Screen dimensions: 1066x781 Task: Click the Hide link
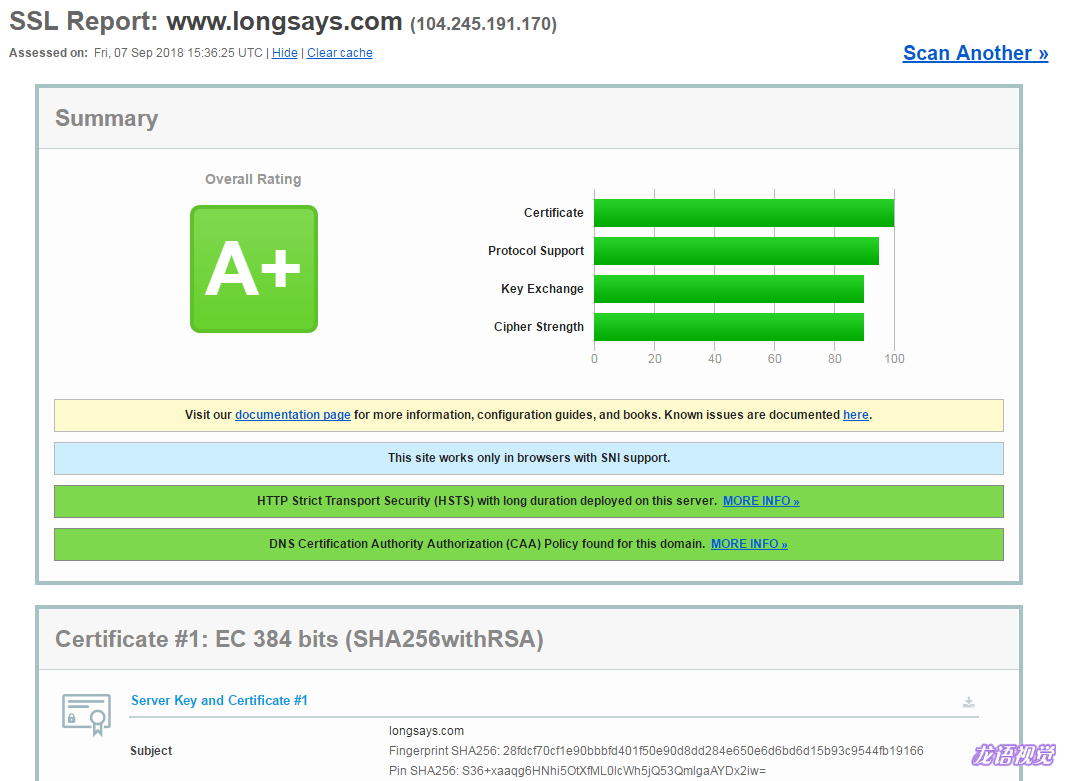(x=284, y=53)
